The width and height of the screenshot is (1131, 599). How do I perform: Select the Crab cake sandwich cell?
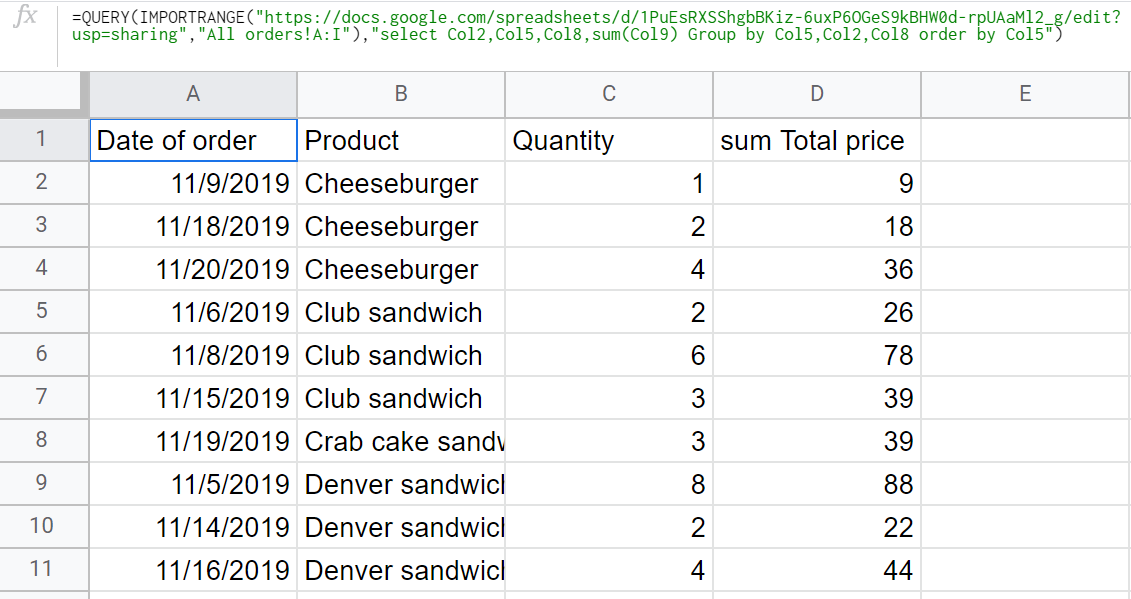click(x=401, y=441)
